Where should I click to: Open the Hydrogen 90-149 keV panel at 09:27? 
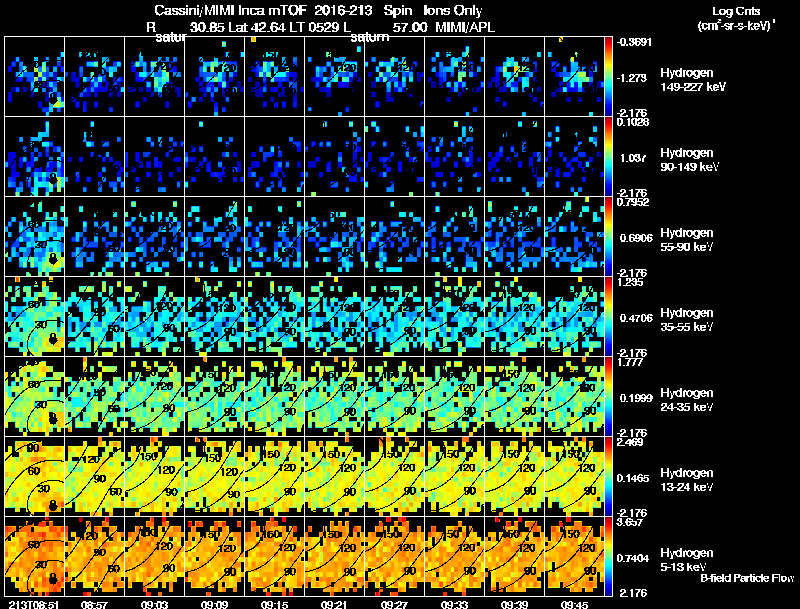coord(394,157)
